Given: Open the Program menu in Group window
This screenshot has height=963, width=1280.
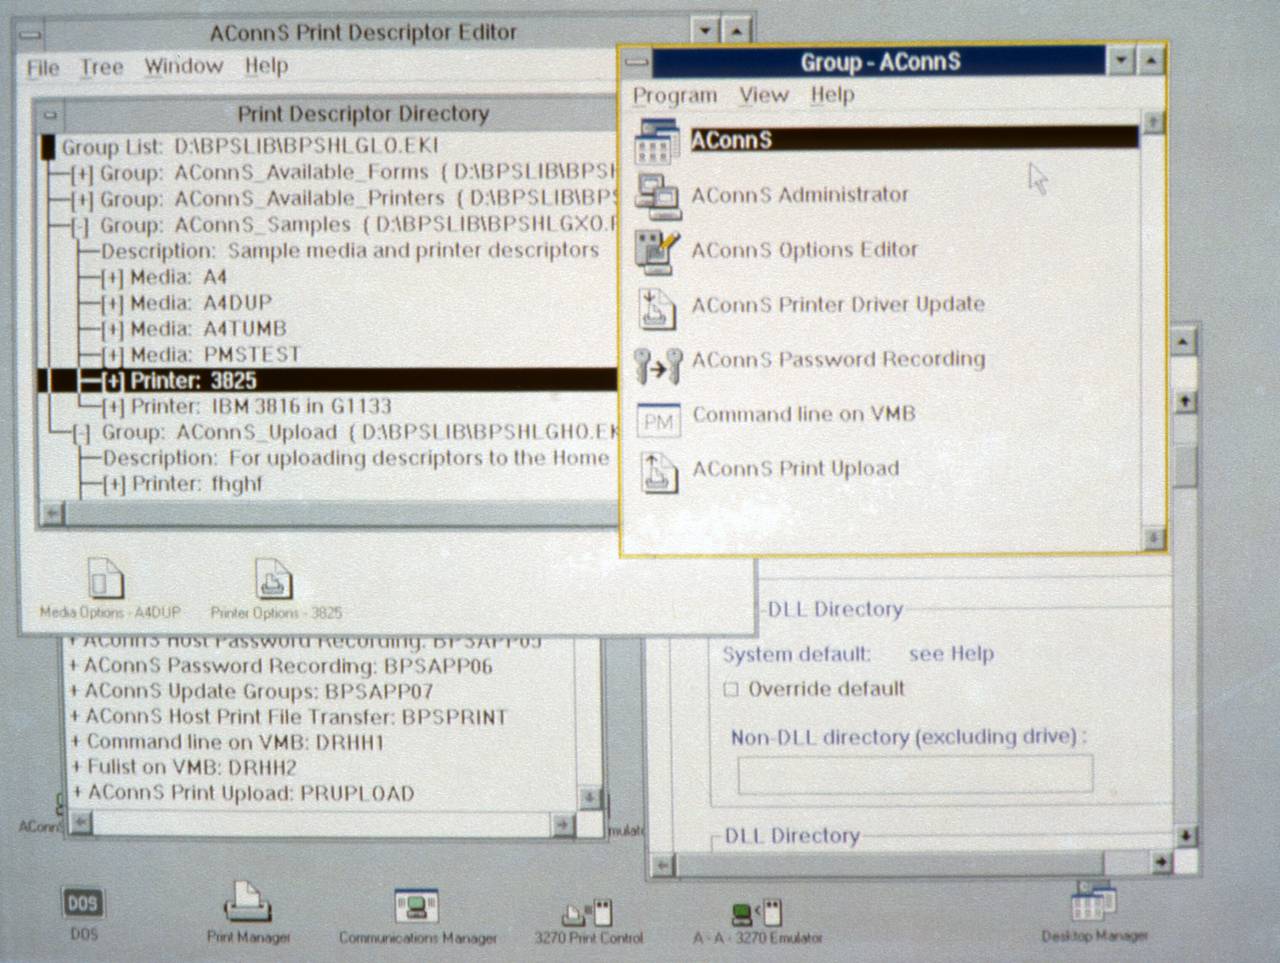Looking at the screenshot, I should (674, 95).
